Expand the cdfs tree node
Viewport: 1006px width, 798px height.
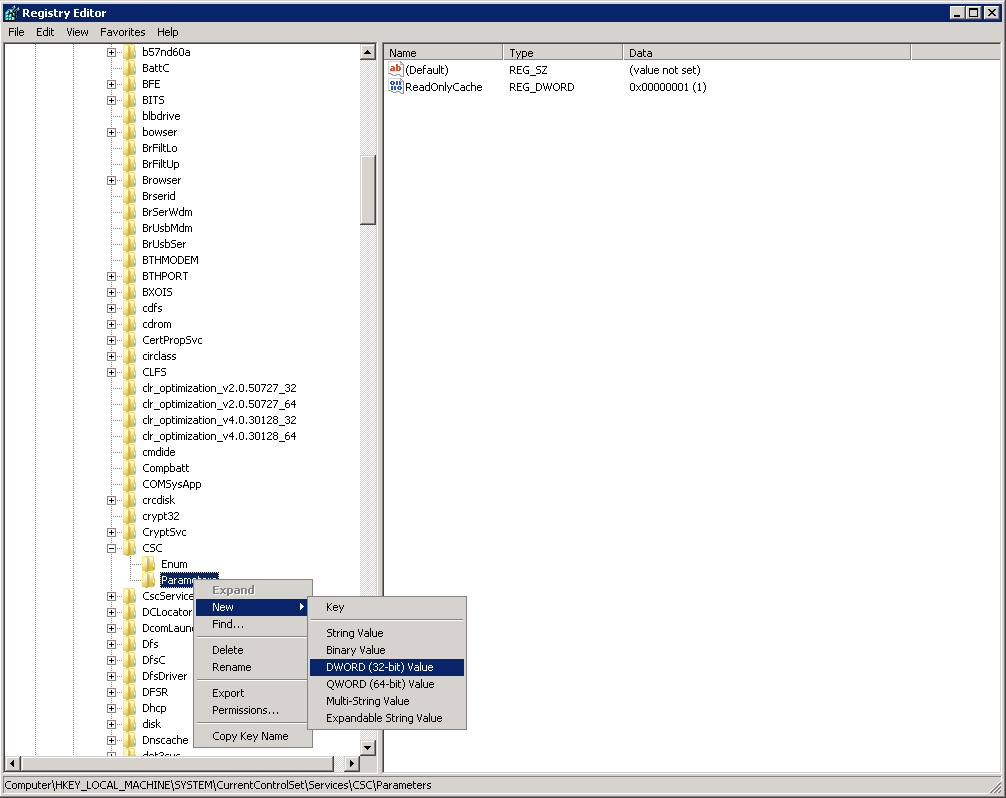(112, 309)
